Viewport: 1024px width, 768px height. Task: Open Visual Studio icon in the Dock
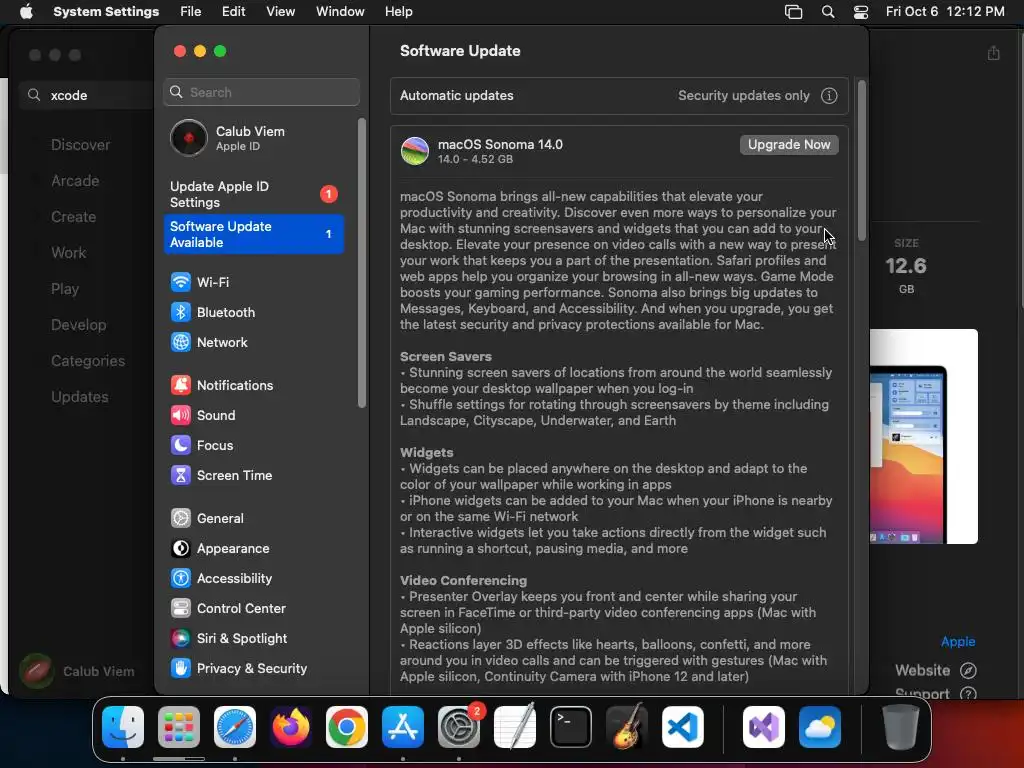tap(764, 727)
